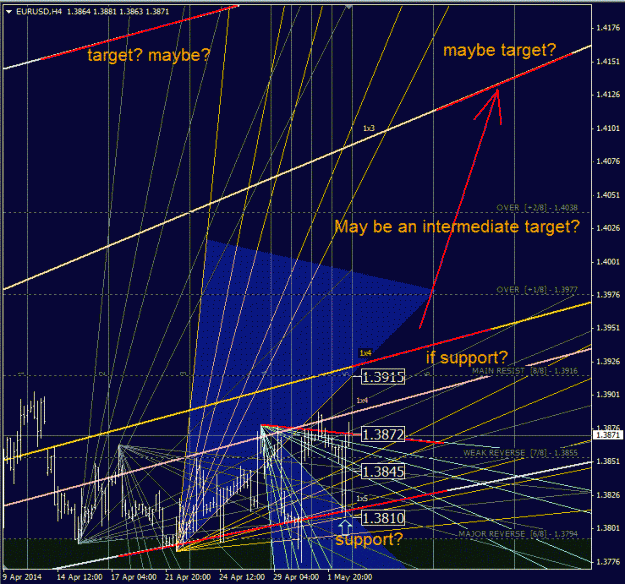Click 'MAIN RESIST [8/8] - 1.3916' label
This screenshot has width=625, height=584.
point(525,371)
